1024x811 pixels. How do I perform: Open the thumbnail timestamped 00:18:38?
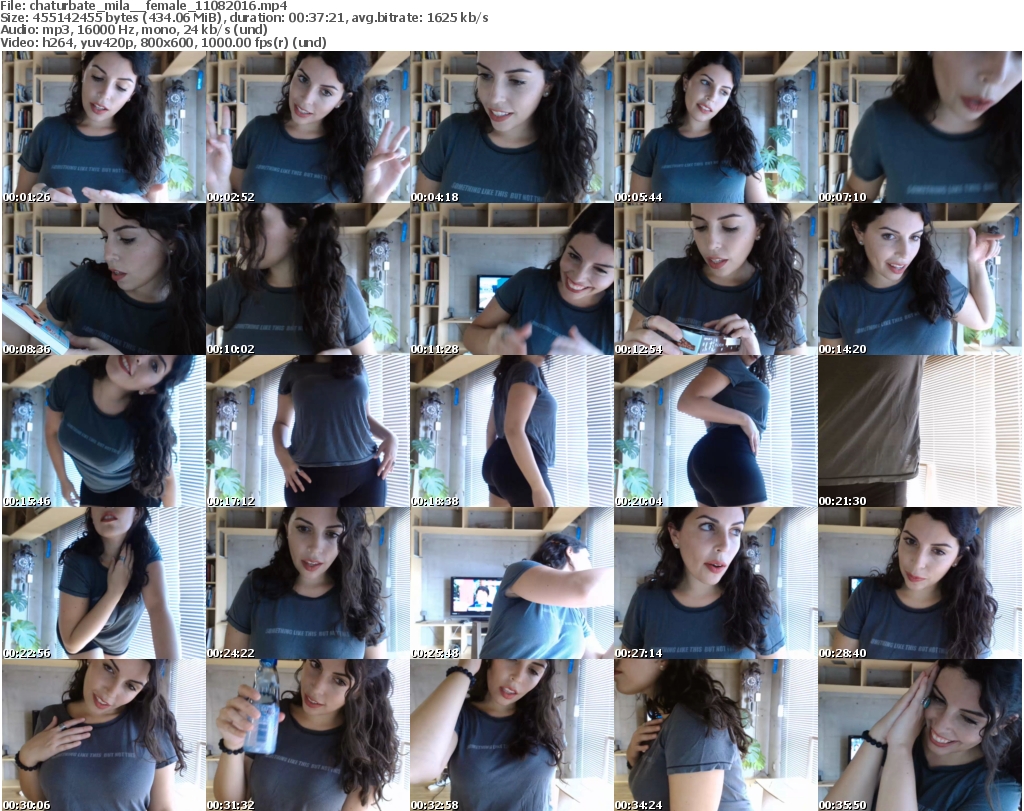pyautogui.click(x=511, y=431)
